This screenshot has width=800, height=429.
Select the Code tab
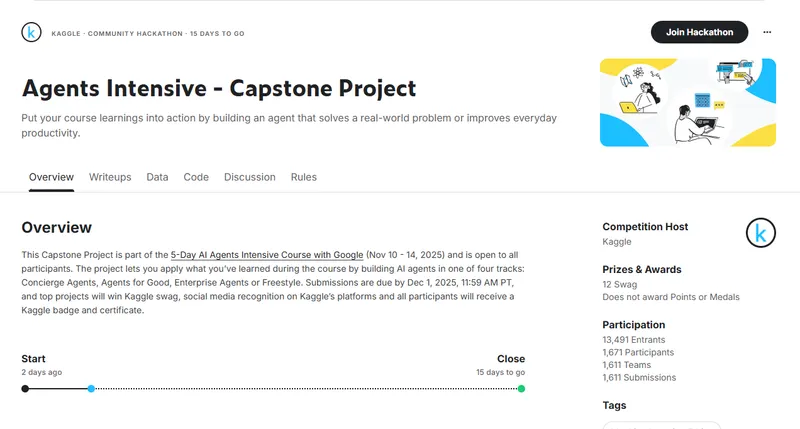pos(196,177)
